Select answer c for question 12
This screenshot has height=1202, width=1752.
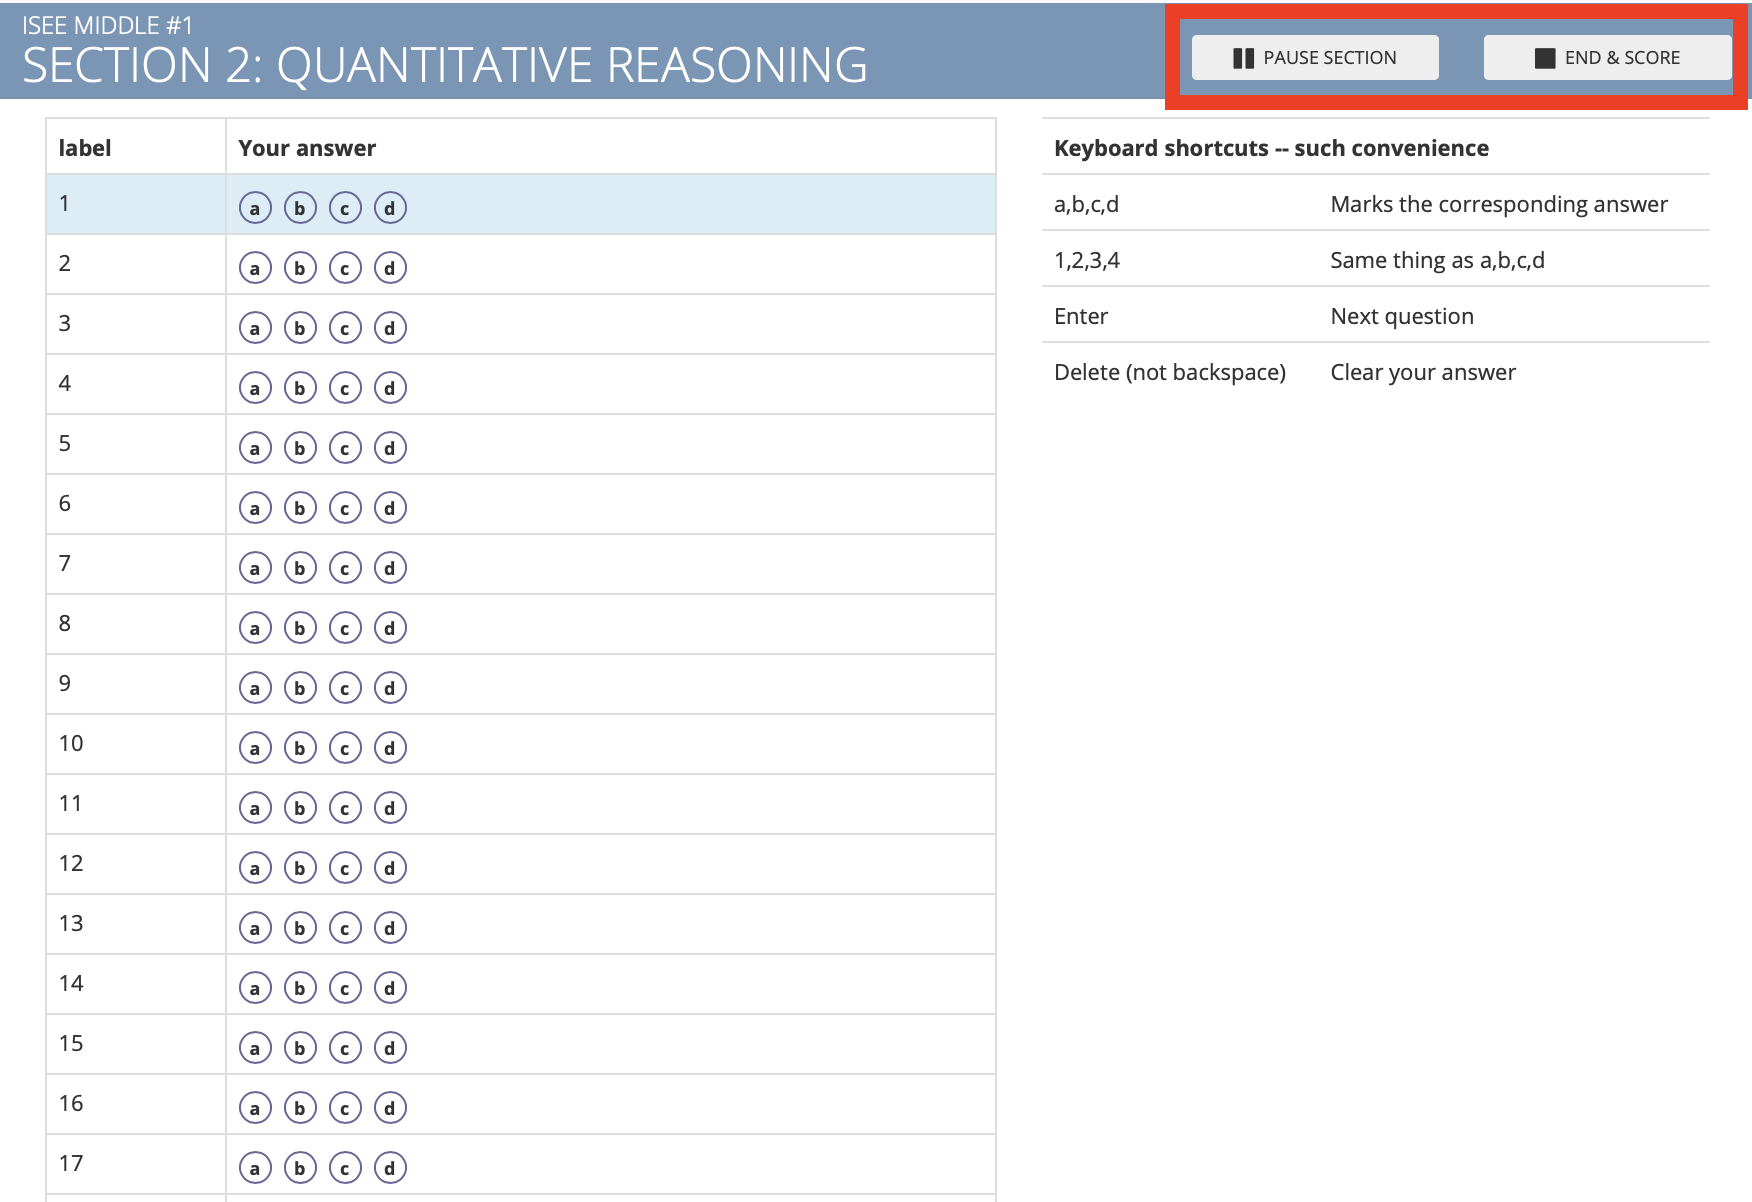click(345, 868)
